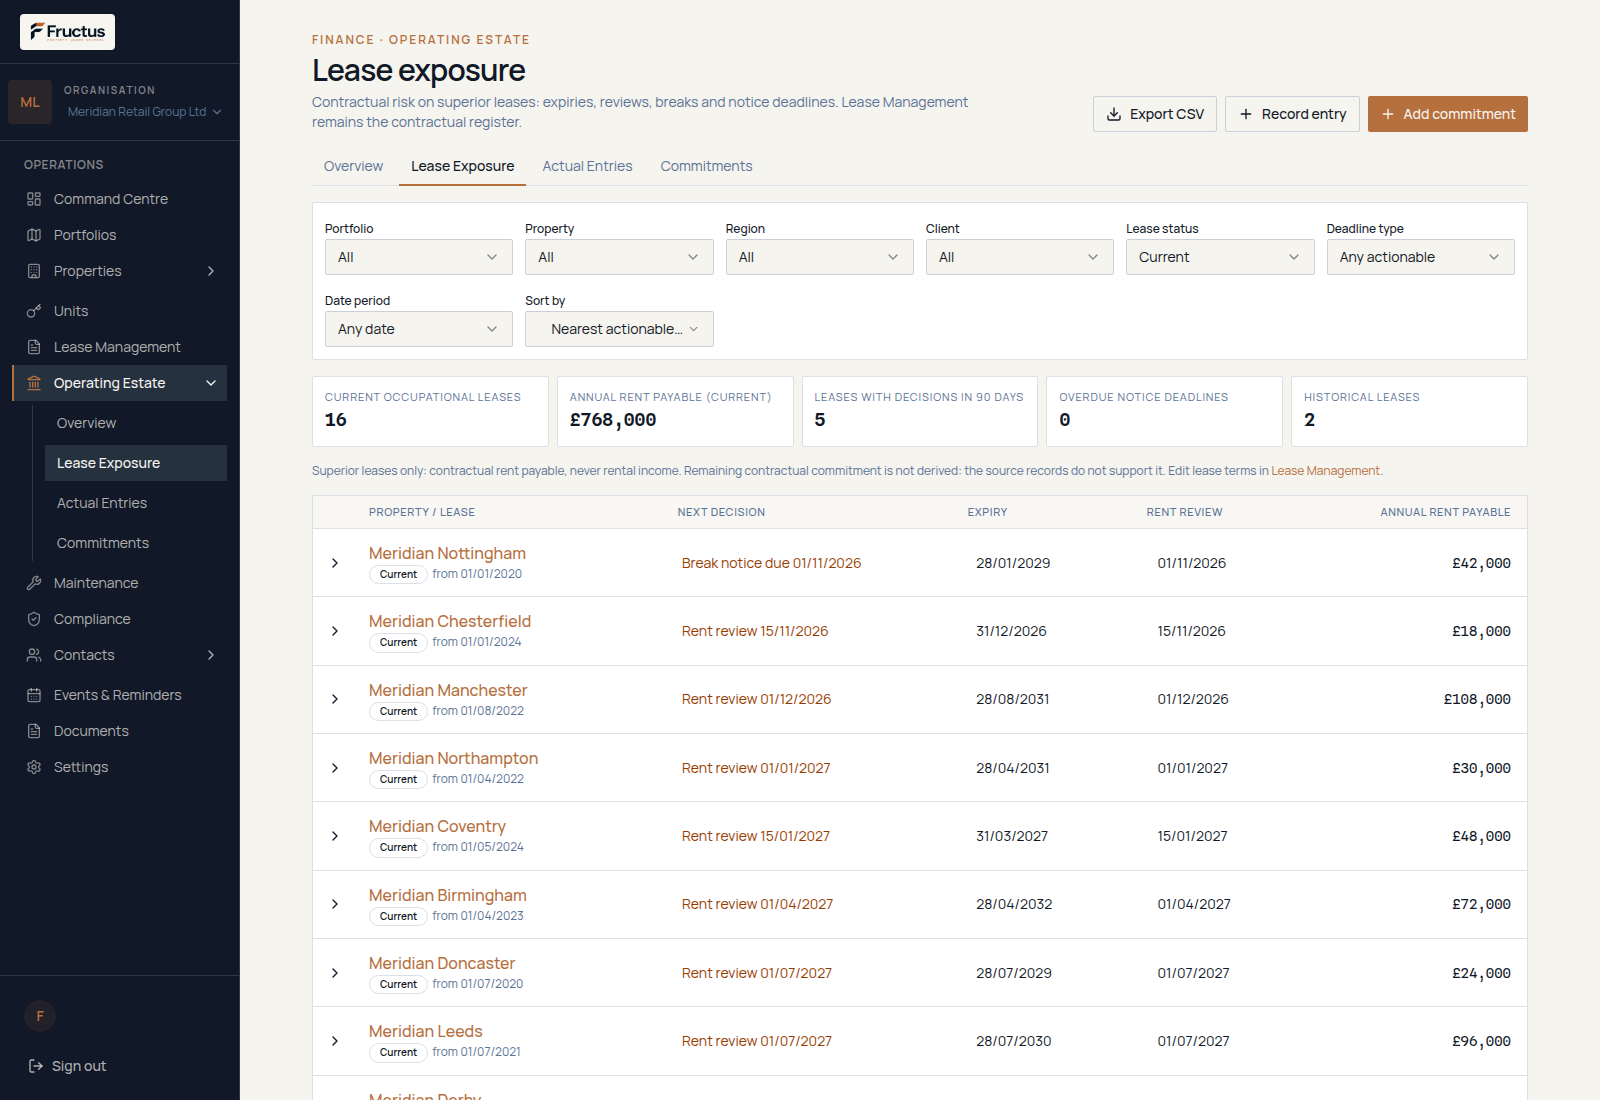Open Meridian Chesterfield lease link
The height and width of the screenshot is (1100, 1600).
(x=450, y=621)
